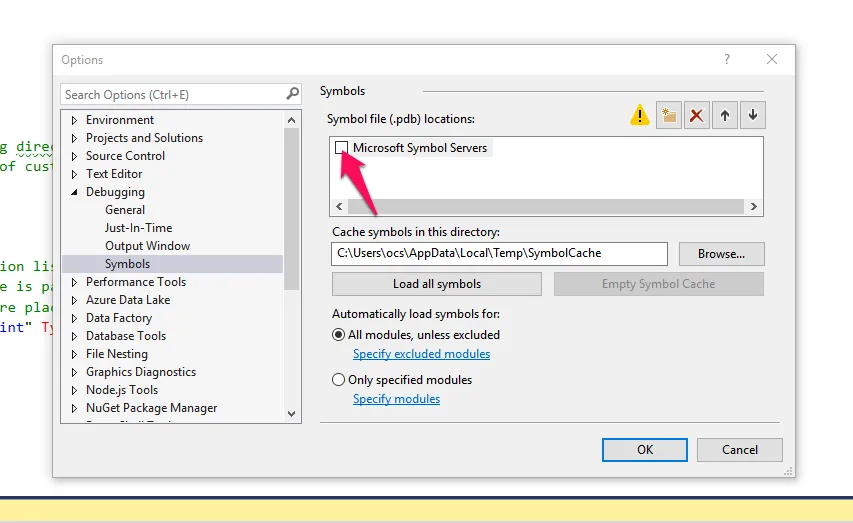Collapse the Debugging node

click(x=75, y=192)
